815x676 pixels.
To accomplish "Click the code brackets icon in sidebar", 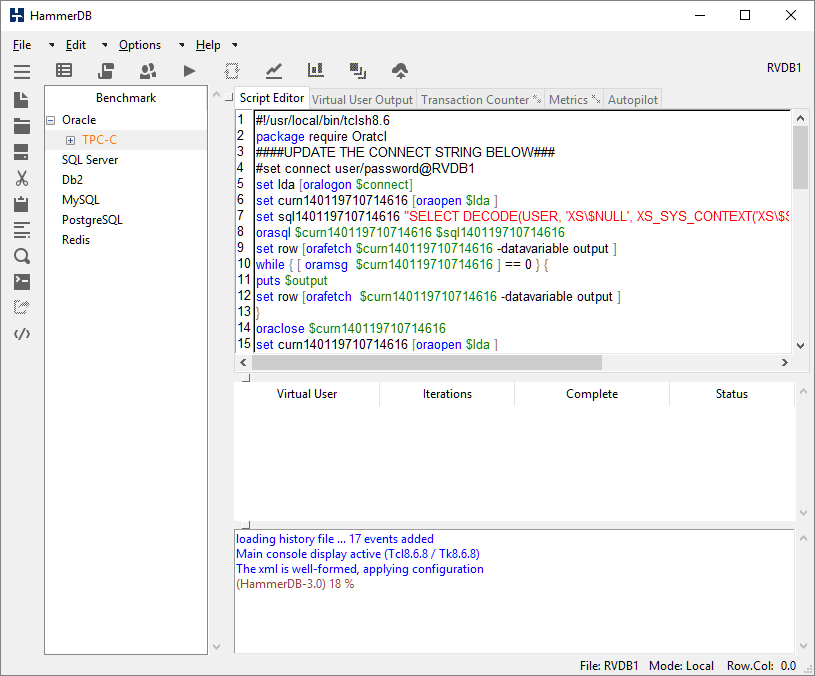I will [x=21, y=334].
